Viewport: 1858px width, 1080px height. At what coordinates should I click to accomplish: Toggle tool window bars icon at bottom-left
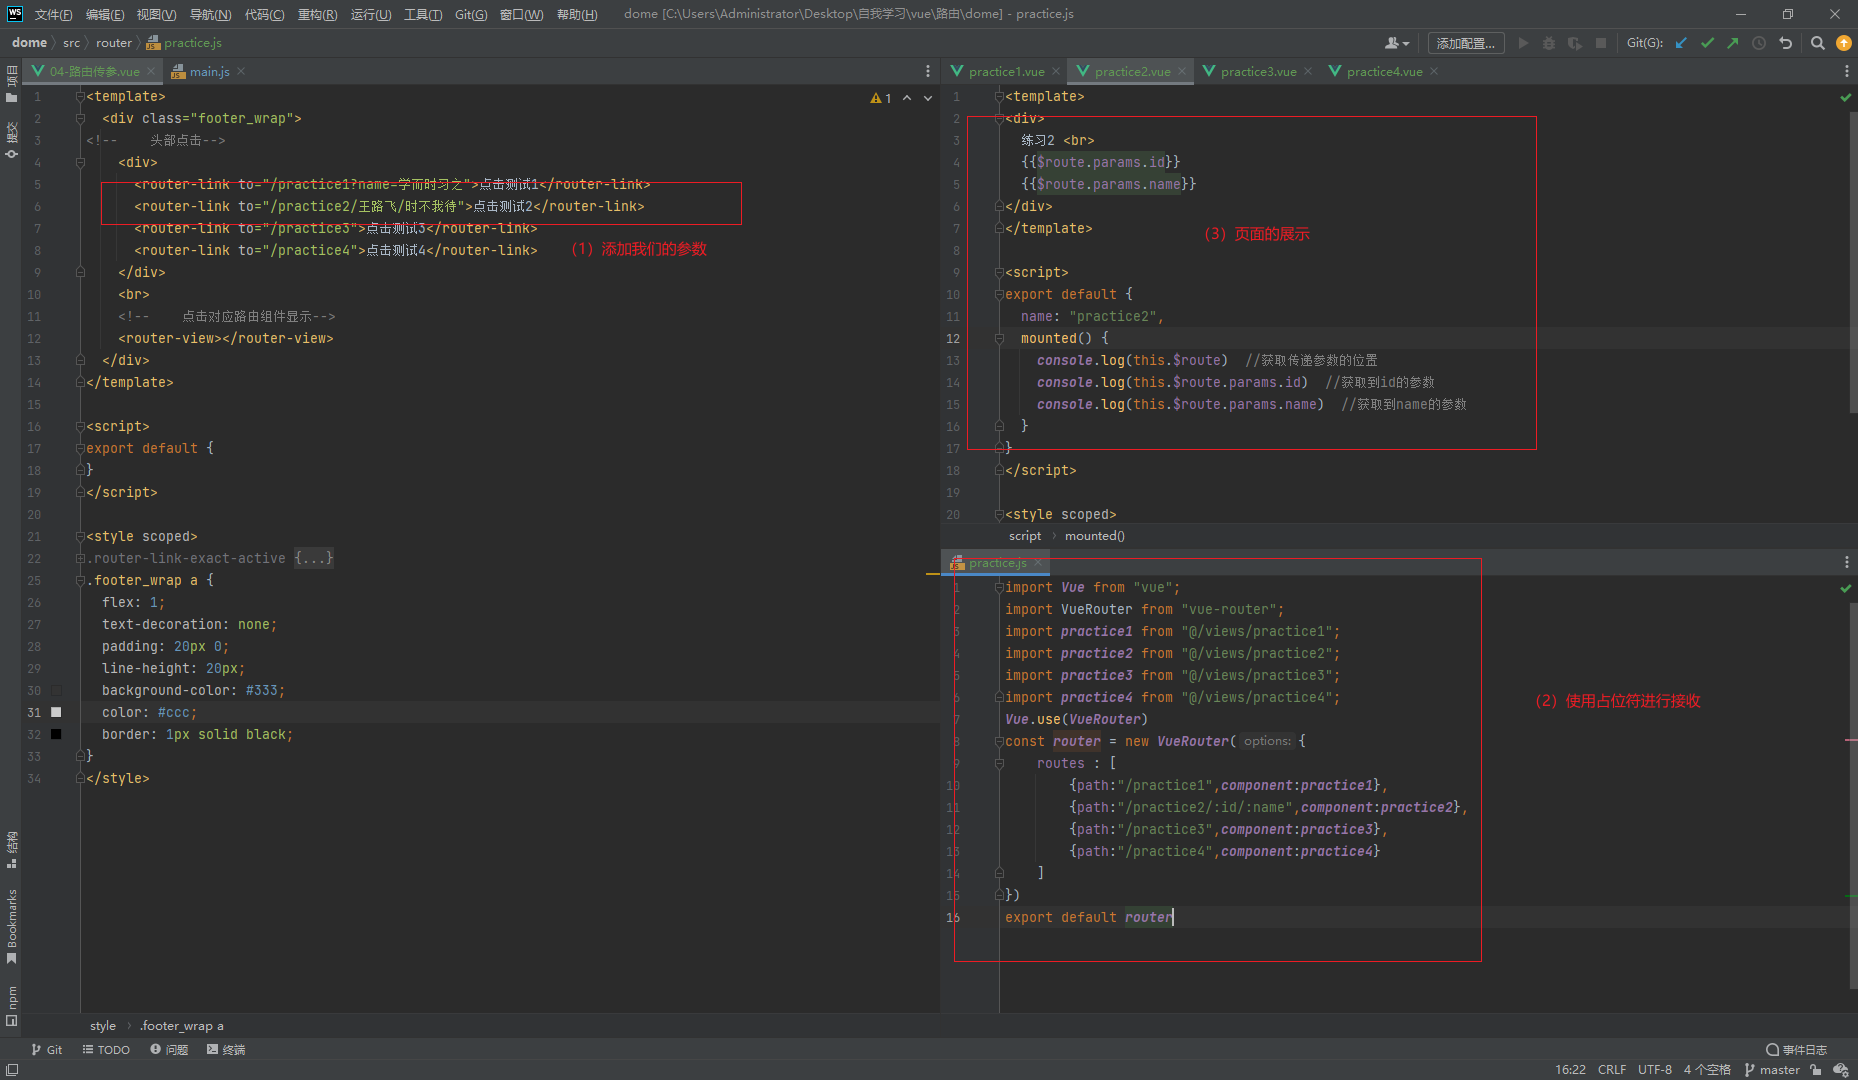tap(12, 1069)
